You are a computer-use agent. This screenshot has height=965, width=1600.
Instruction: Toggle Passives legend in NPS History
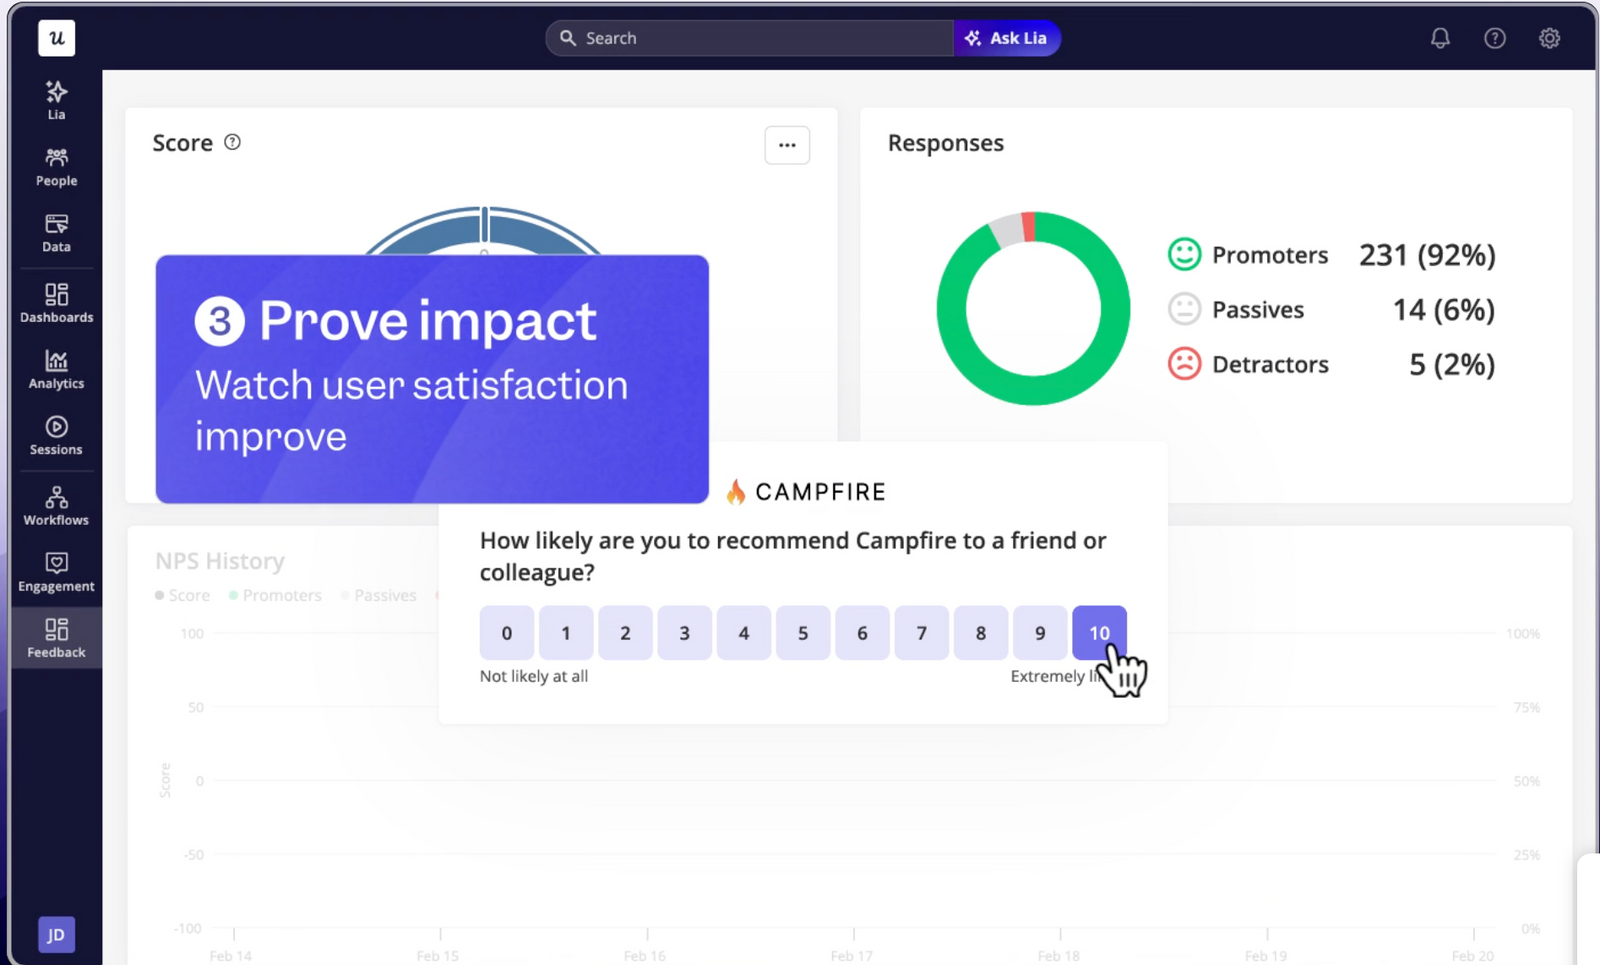tap(378, 595)
